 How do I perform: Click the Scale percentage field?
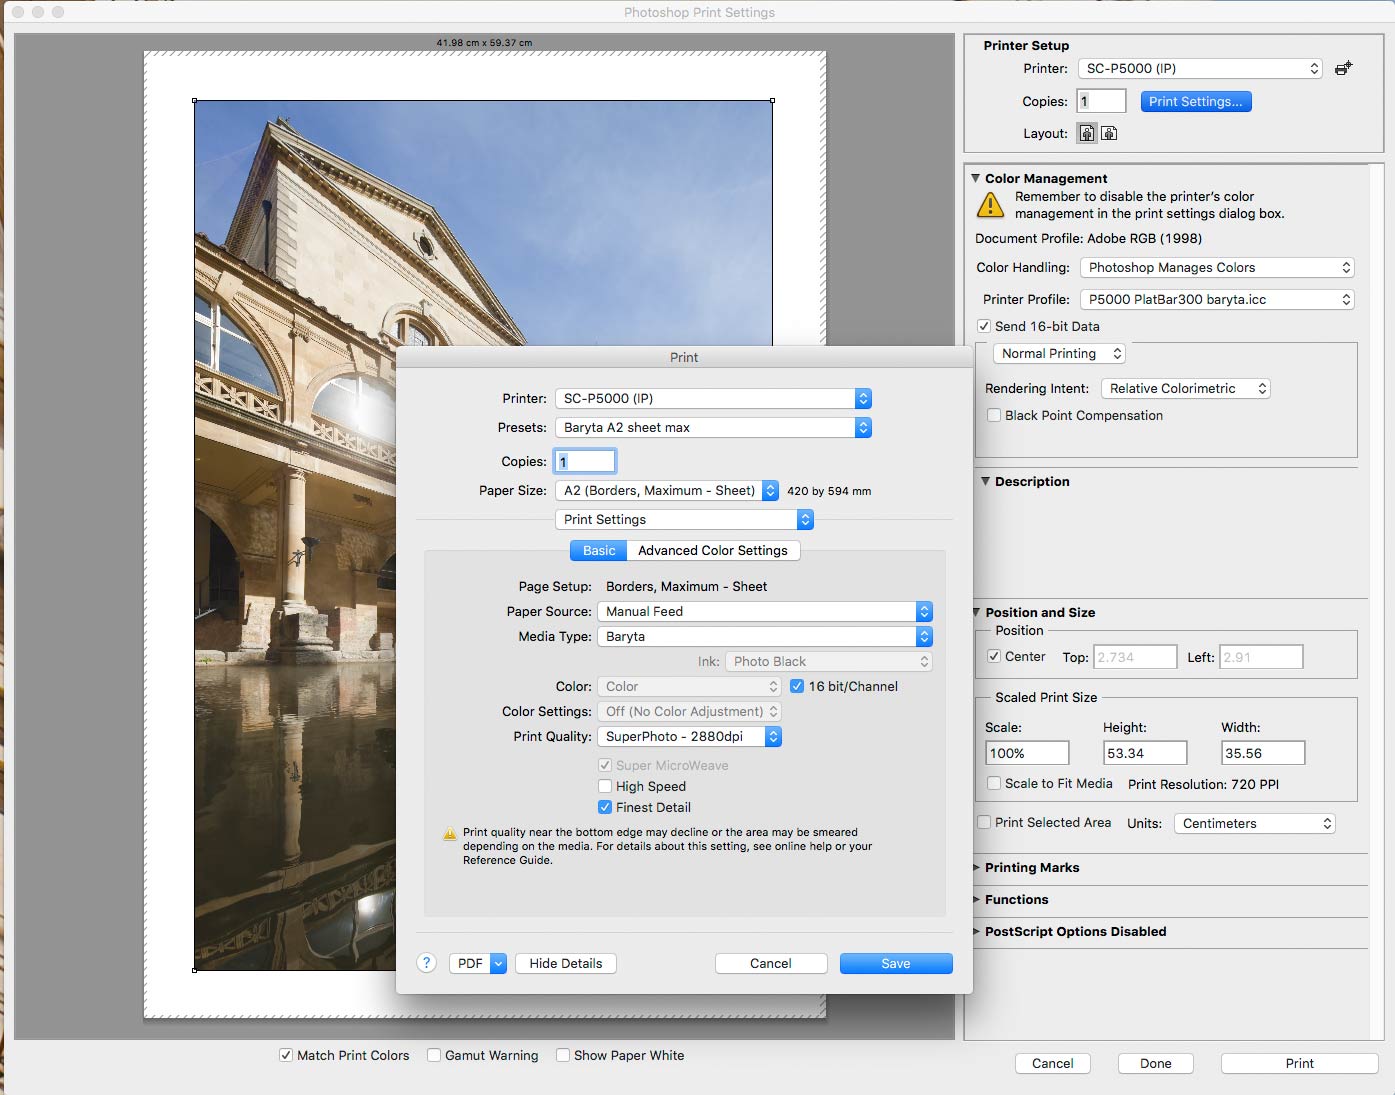point(1027,753)
